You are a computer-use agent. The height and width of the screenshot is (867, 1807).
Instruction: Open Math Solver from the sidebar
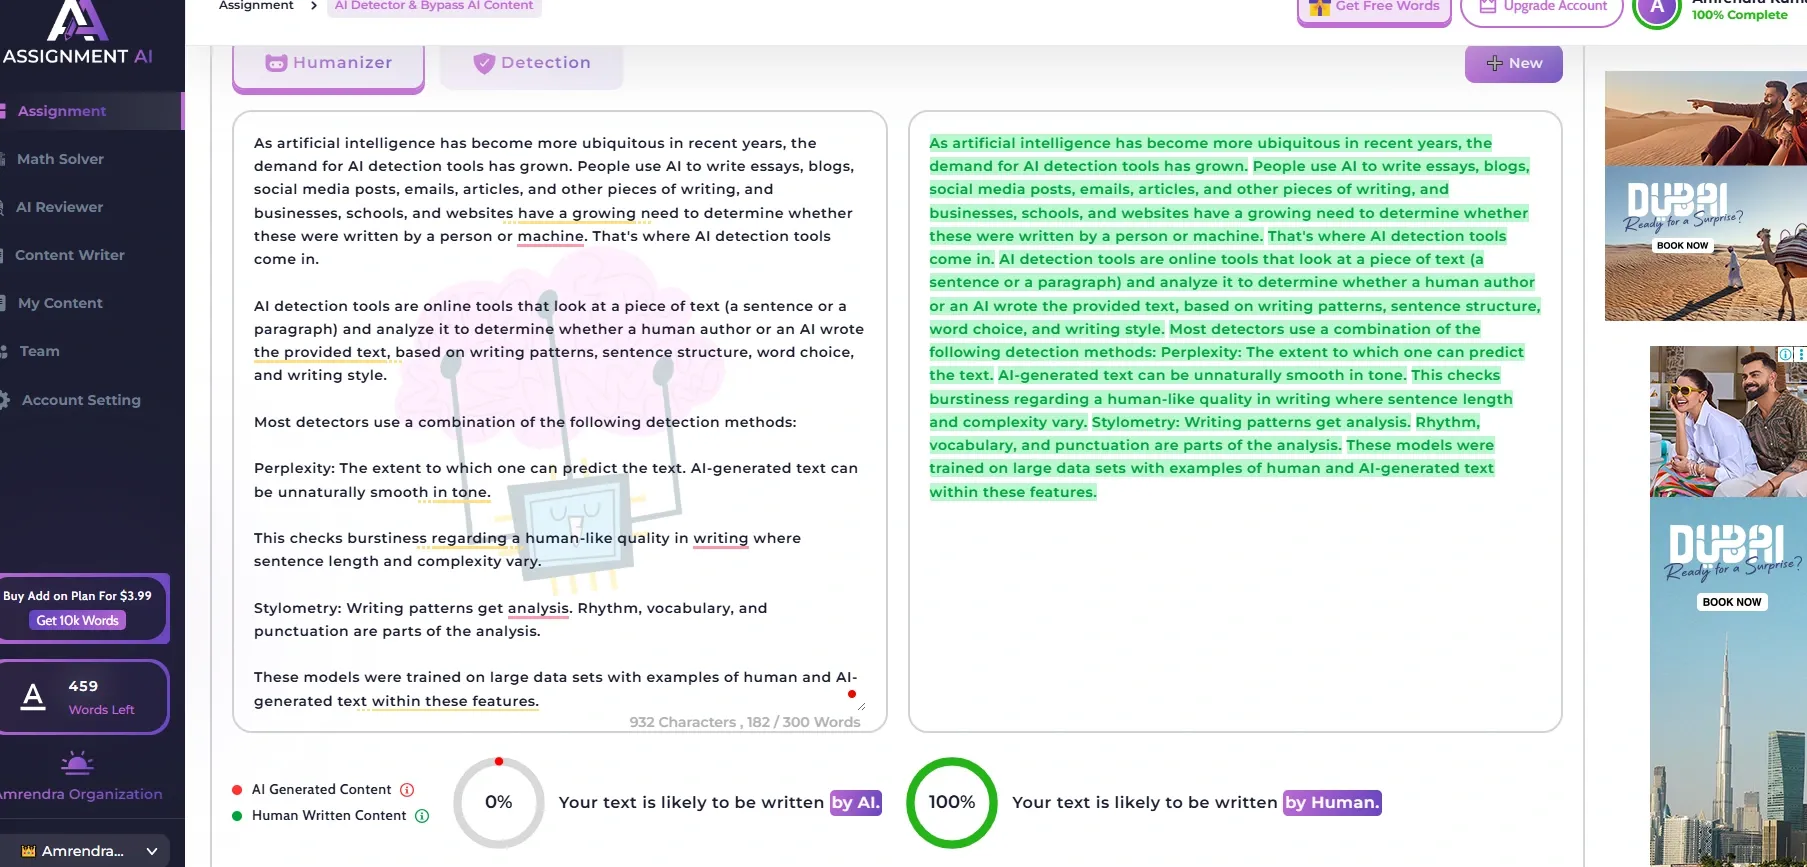coord(60,159)
